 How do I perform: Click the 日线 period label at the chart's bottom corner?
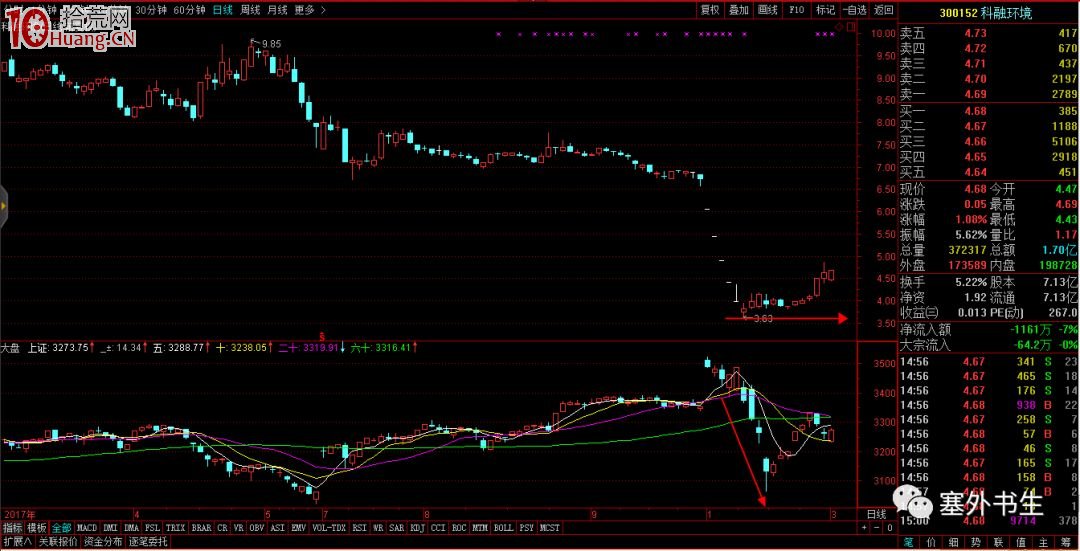(876, 514)
